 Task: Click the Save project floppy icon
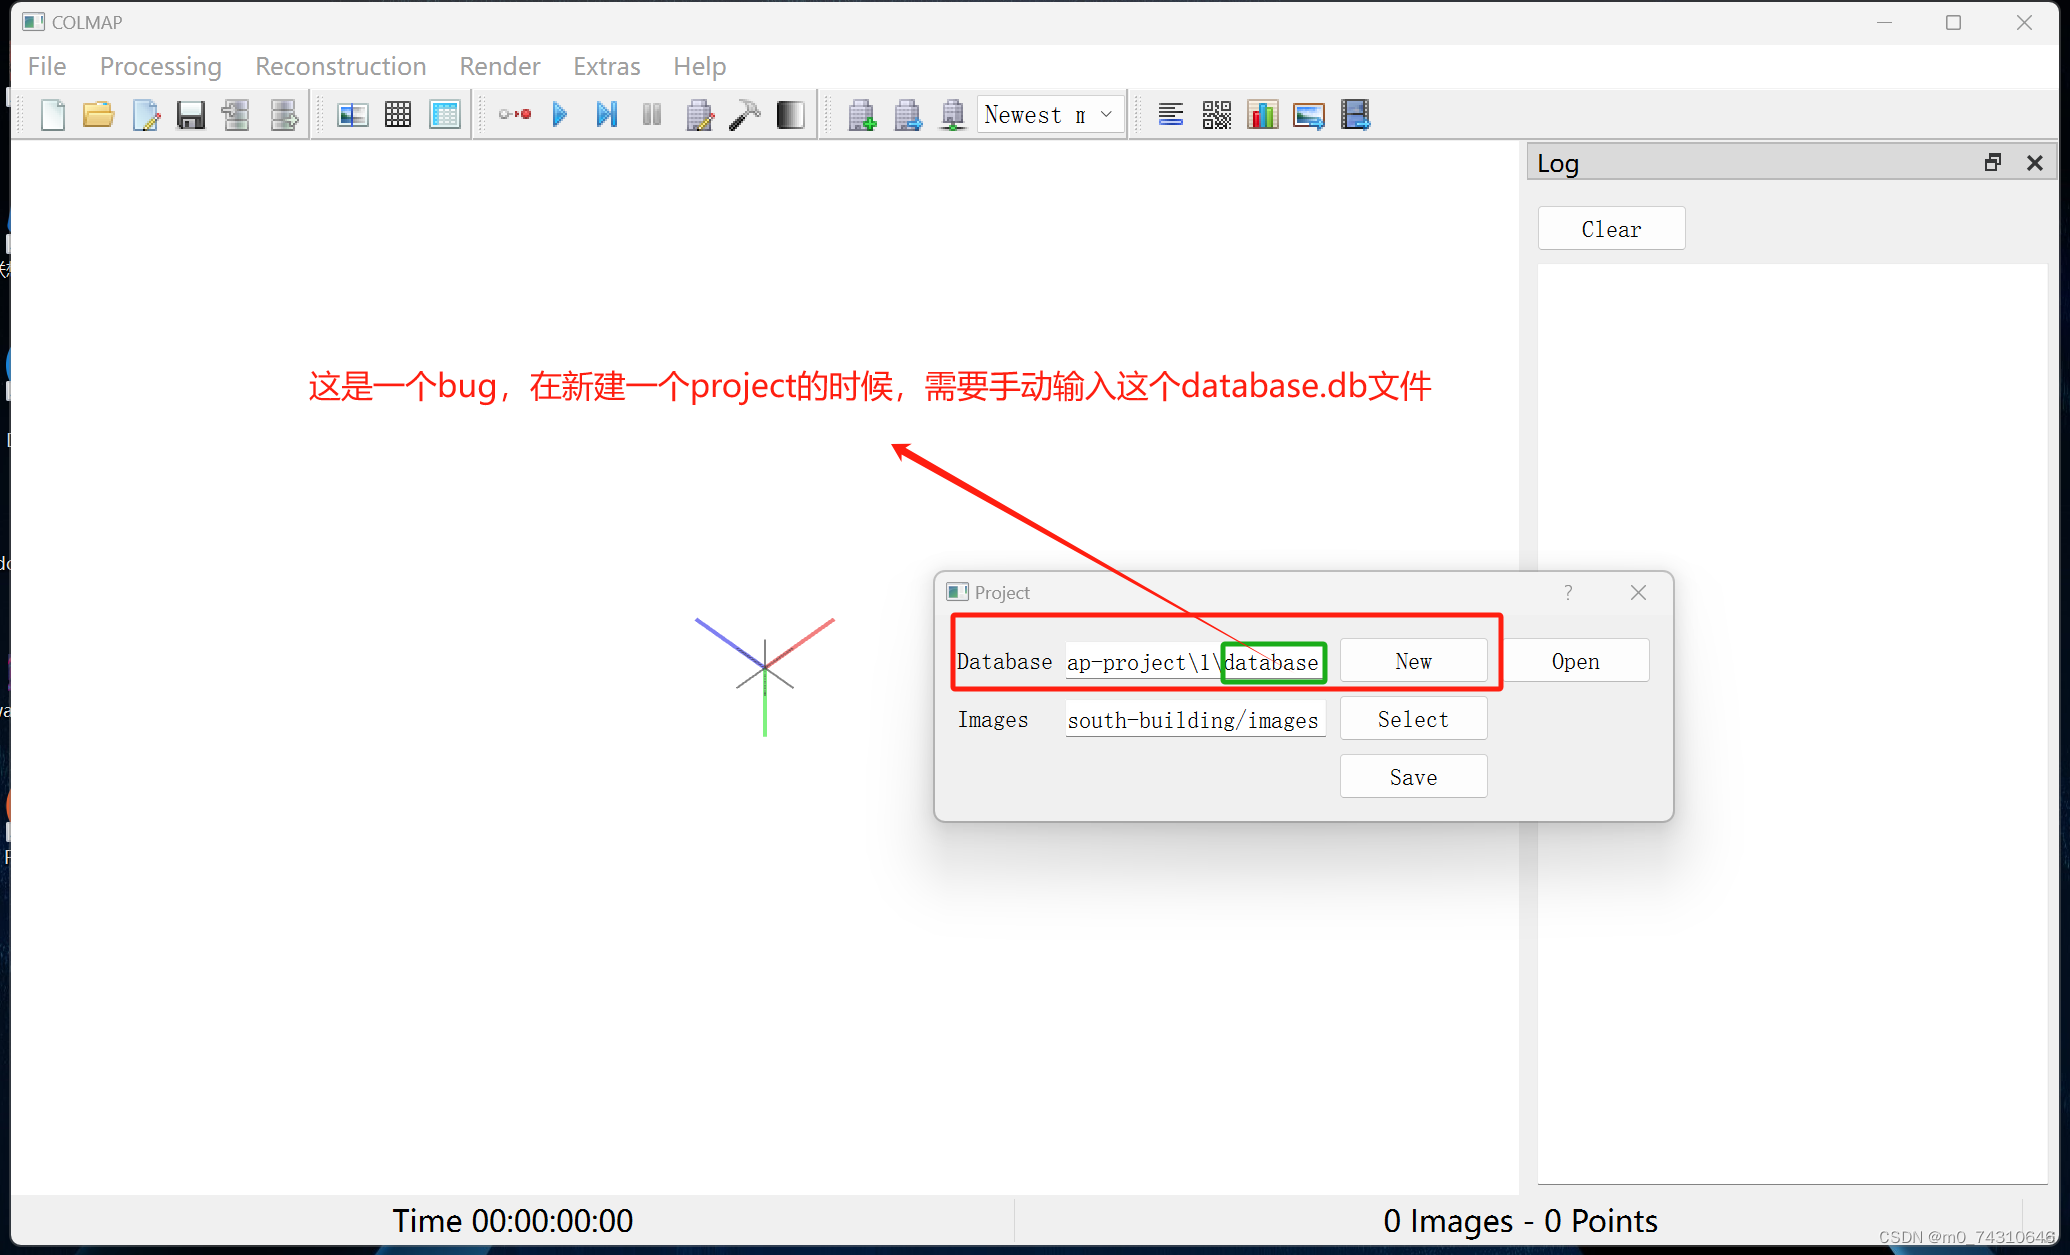tap(190, 115)
